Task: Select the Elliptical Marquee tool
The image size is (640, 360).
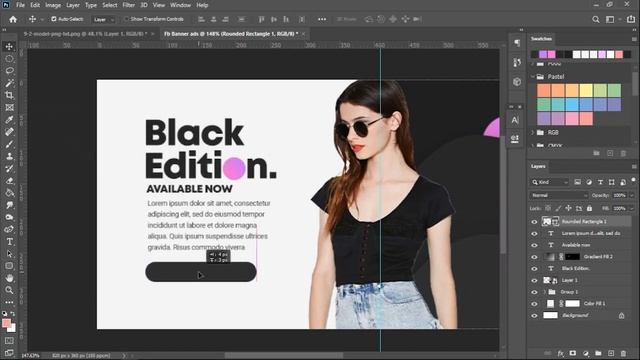Action: tap(9, 59)
